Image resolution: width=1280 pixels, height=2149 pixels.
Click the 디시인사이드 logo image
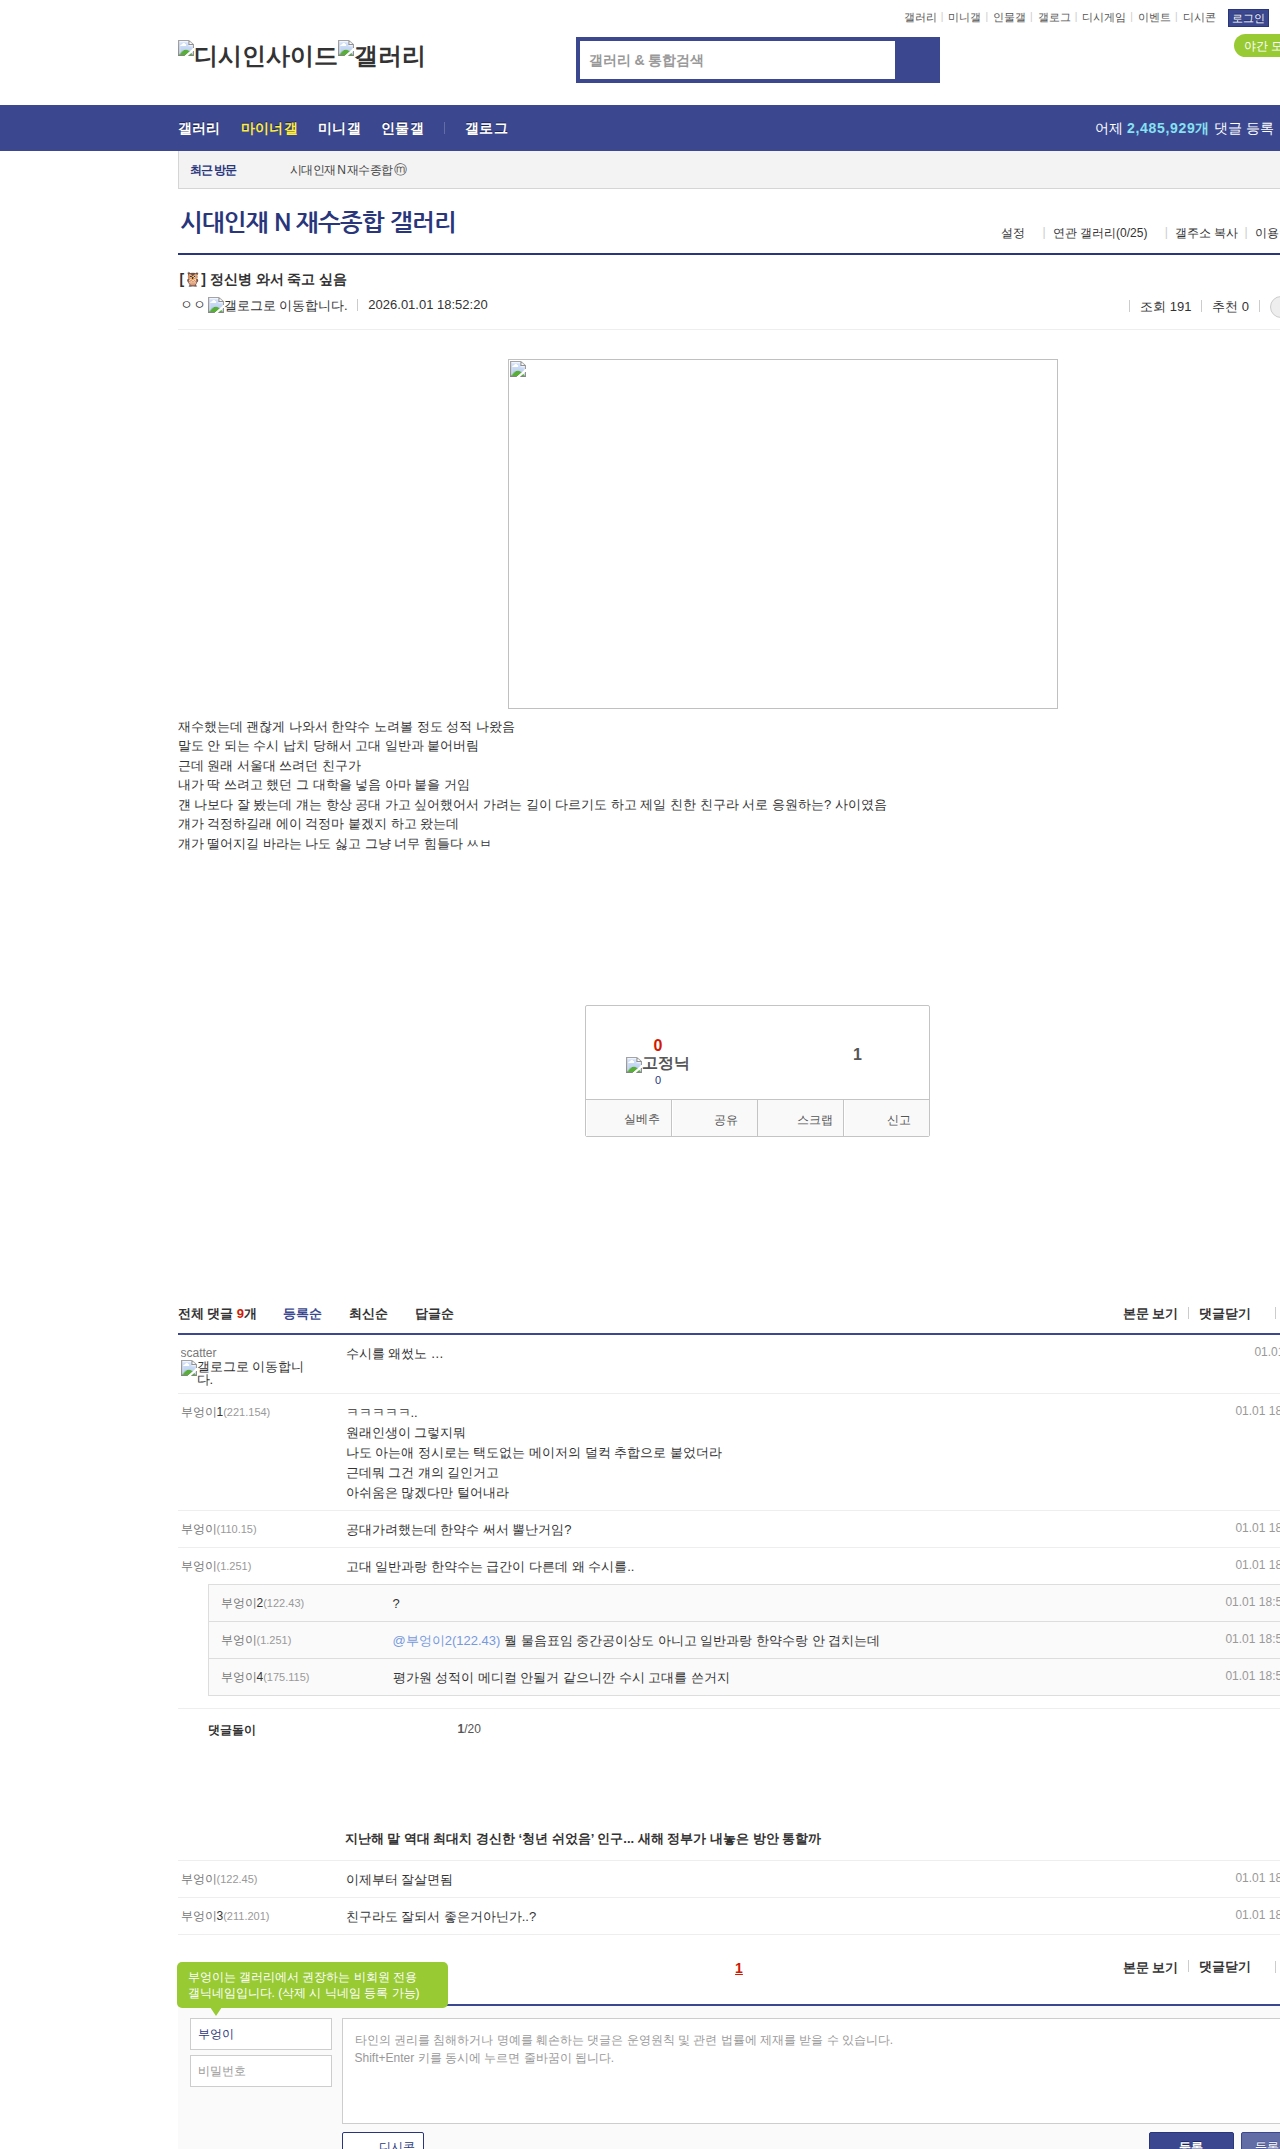click(258, 56)
